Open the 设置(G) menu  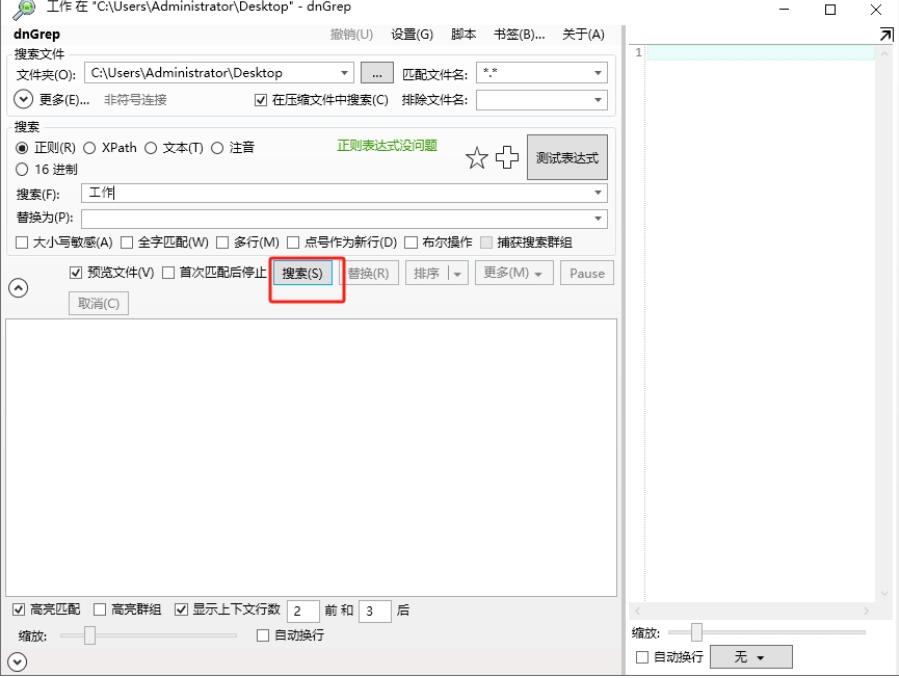coord(412,34)
